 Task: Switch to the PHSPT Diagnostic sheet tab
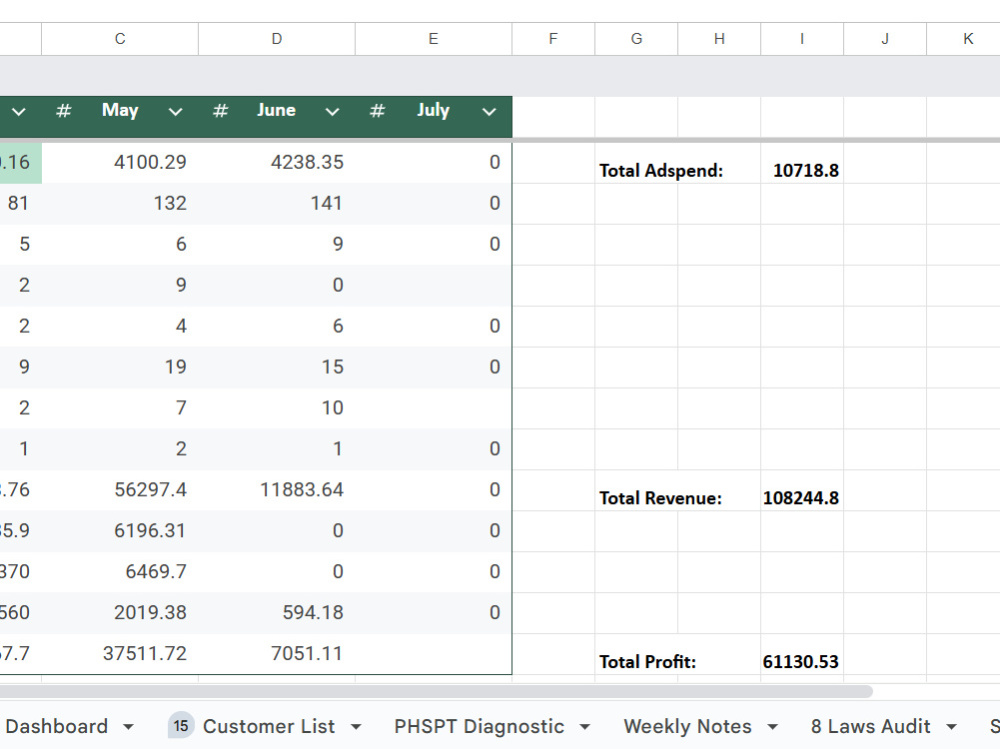pos(479,726)
